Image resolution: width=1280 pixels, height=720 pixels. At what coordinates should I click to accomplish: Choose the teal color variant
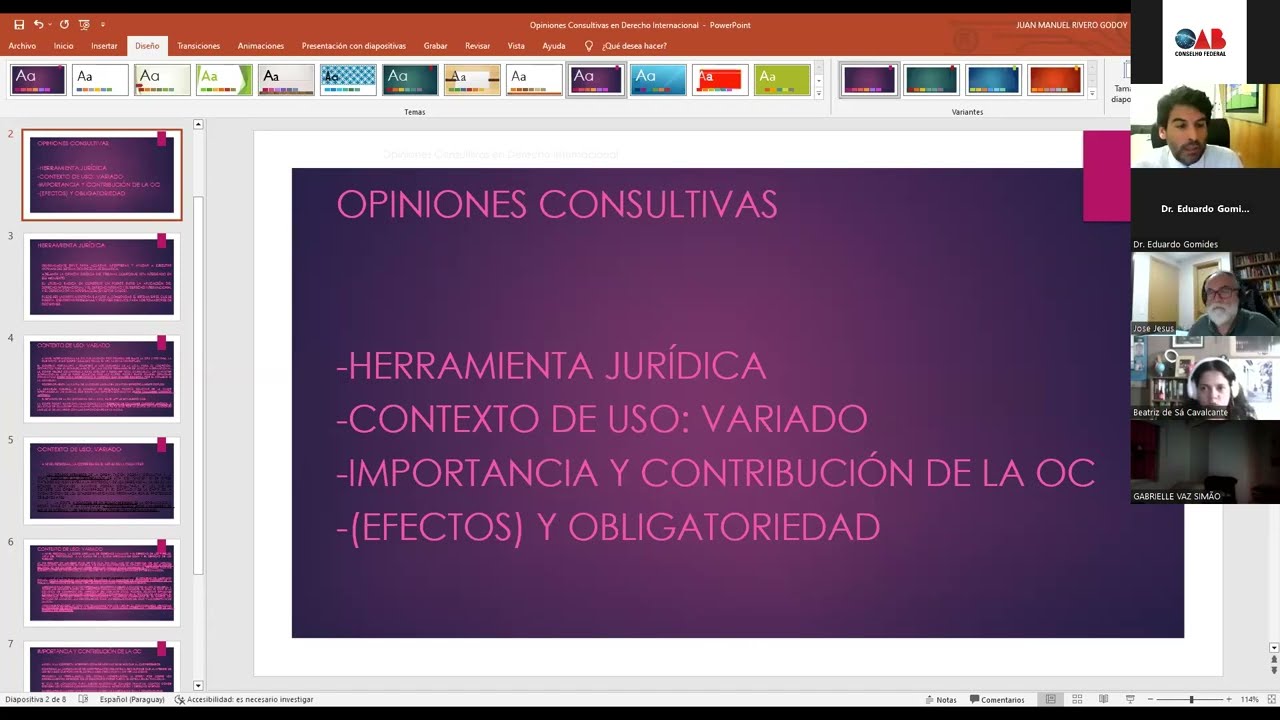click(x=931, y=80)
